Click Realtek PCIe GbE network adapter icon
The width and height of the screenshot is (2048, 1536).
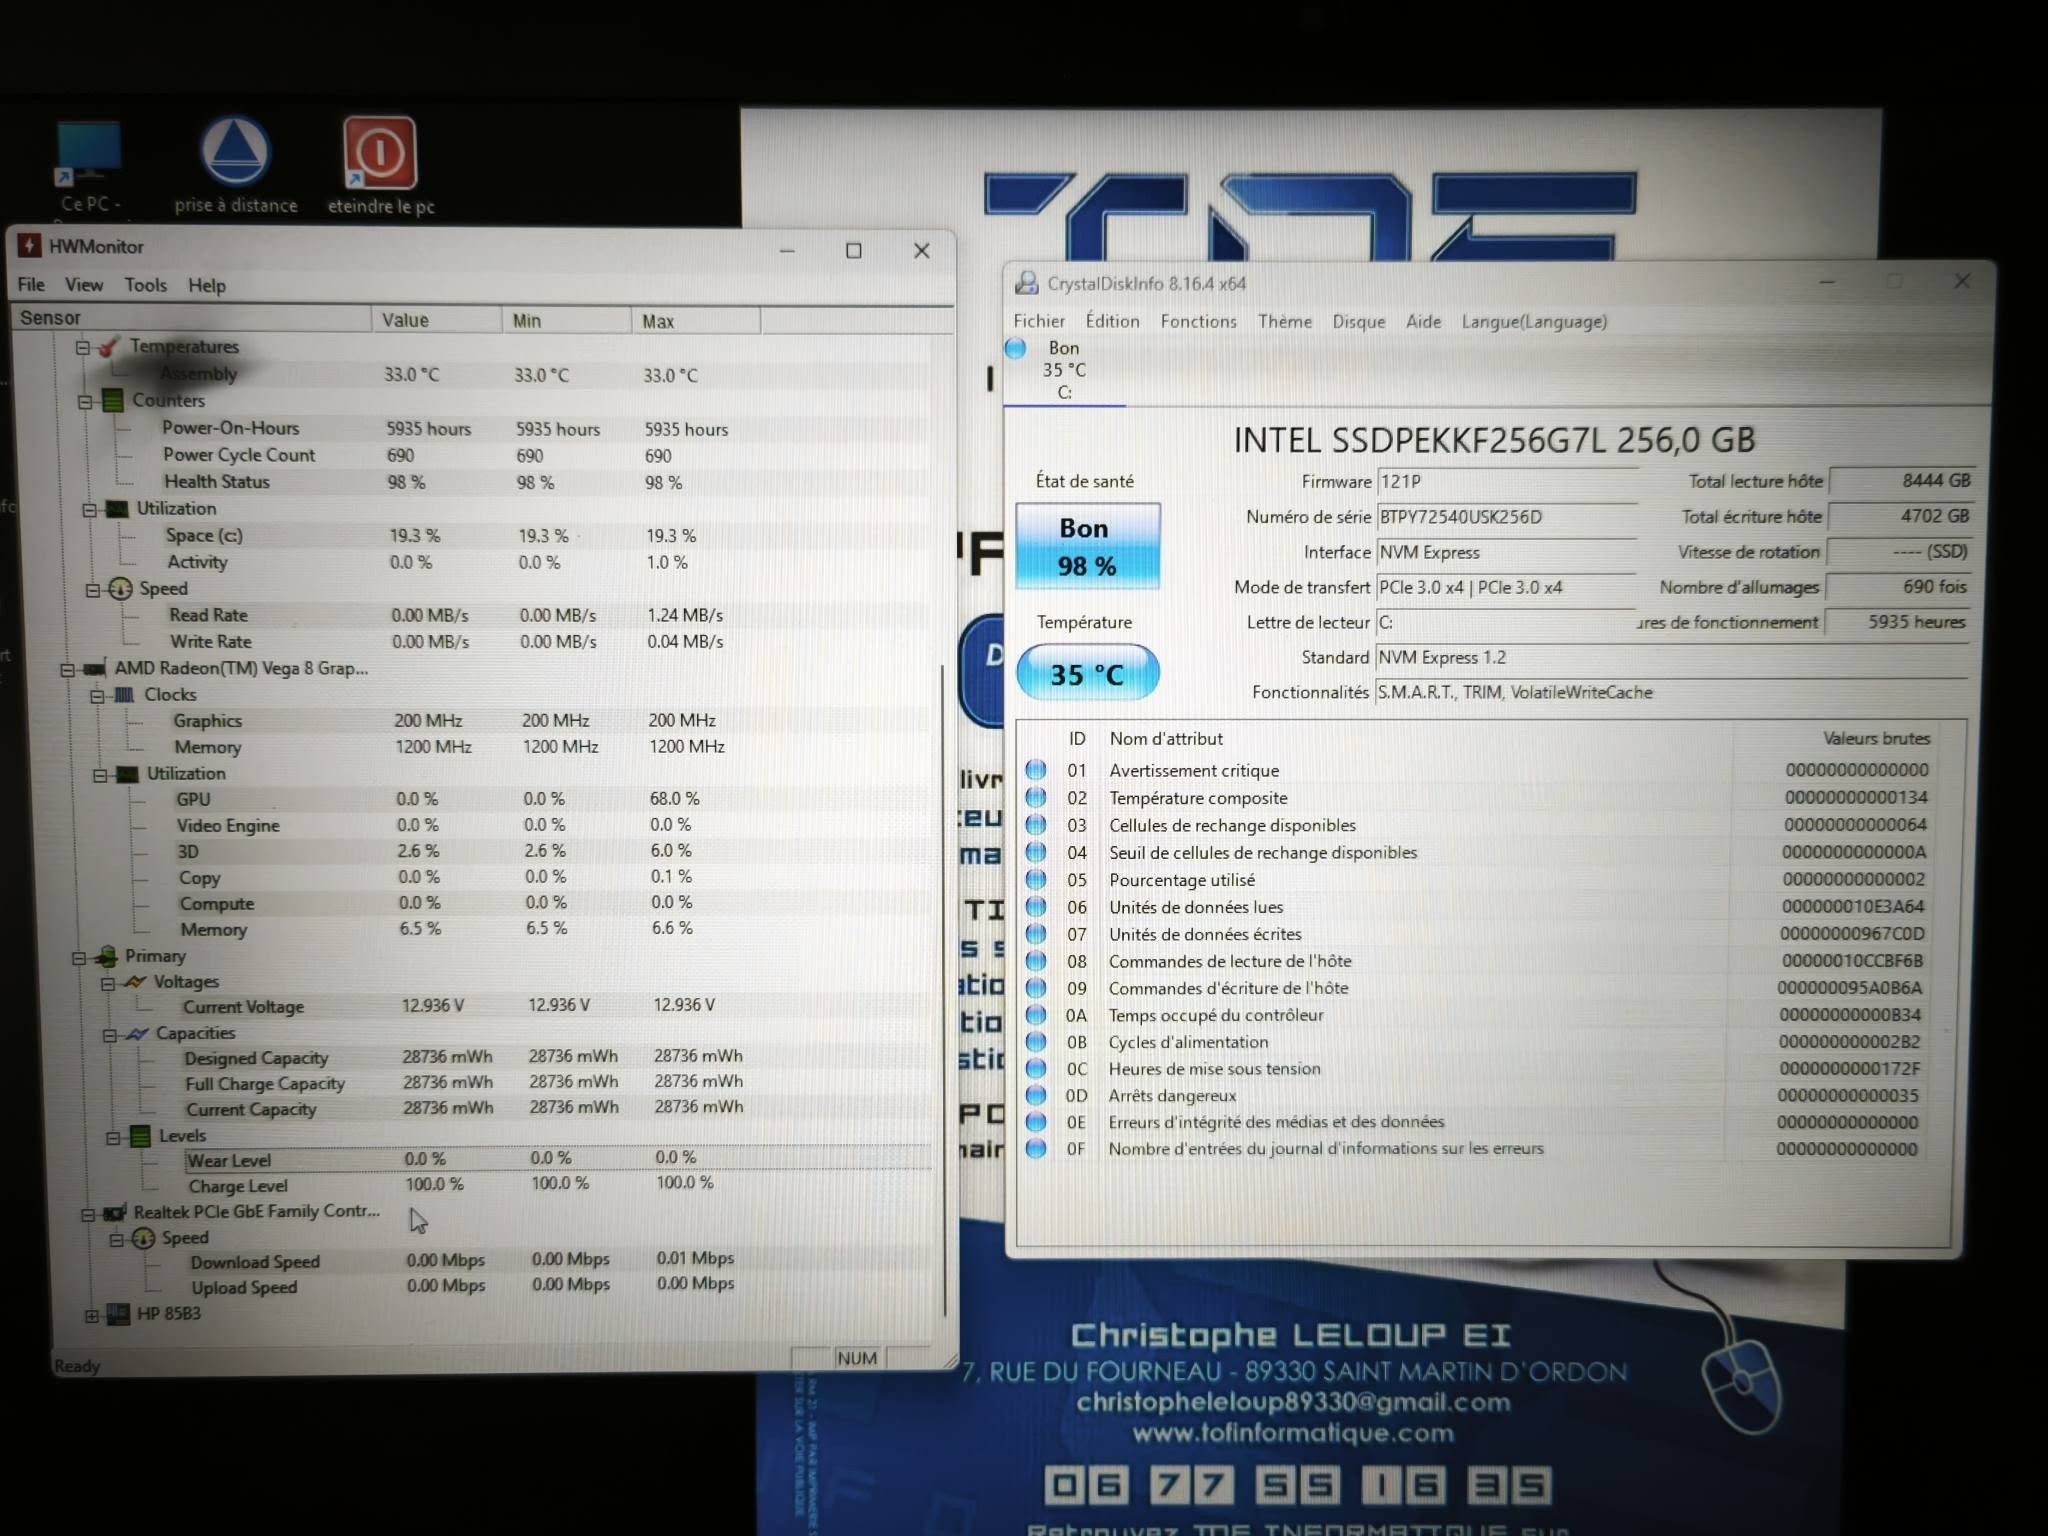tap(115, 1212)
